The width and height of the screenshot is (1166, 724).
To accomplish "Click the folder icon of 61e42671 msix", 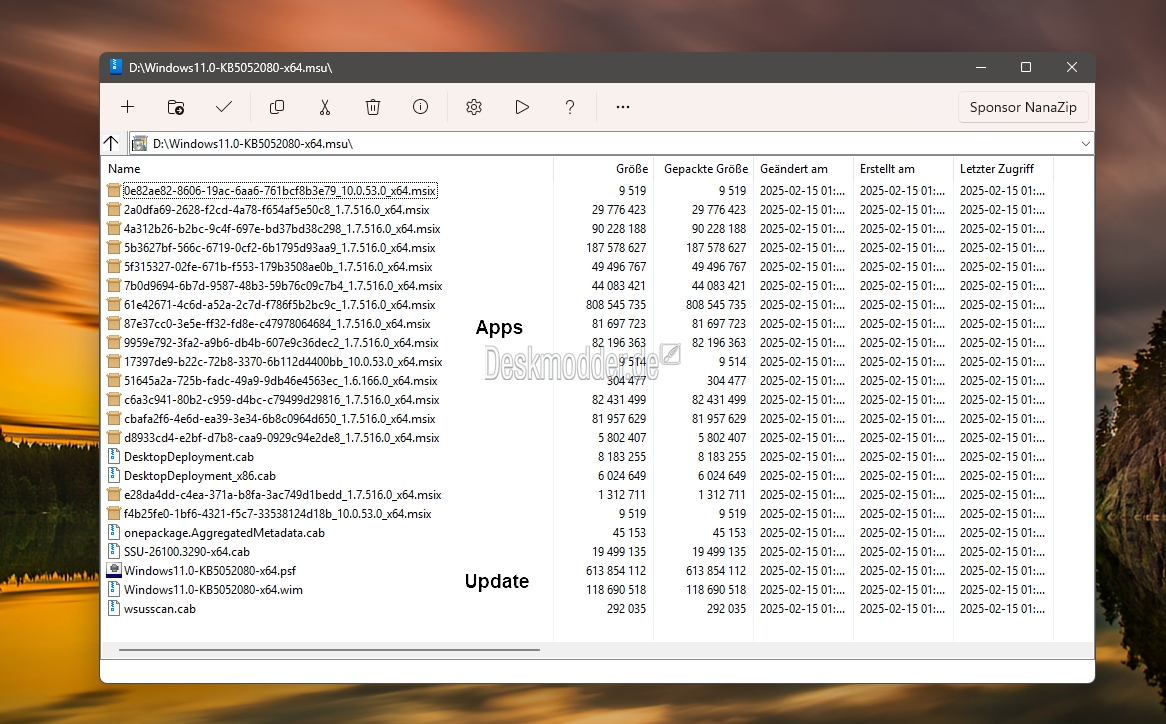I will point(114,304).
